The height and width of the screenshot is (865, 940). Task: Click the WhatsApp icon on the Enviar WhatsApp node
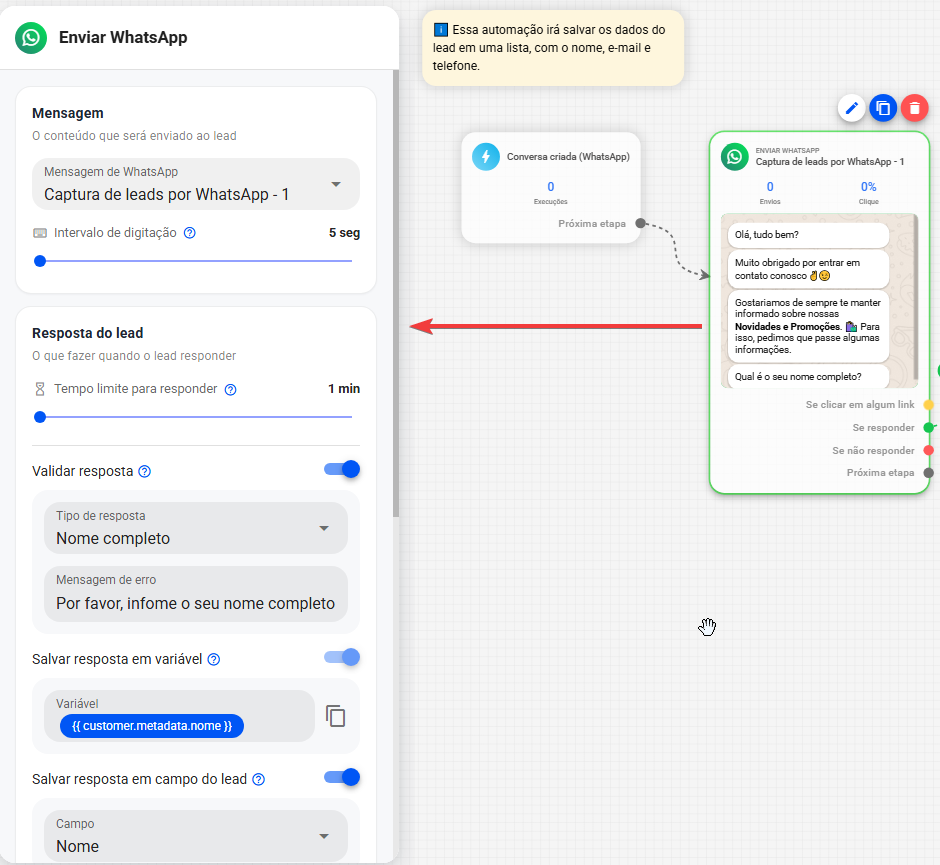[x=734, y=157]
